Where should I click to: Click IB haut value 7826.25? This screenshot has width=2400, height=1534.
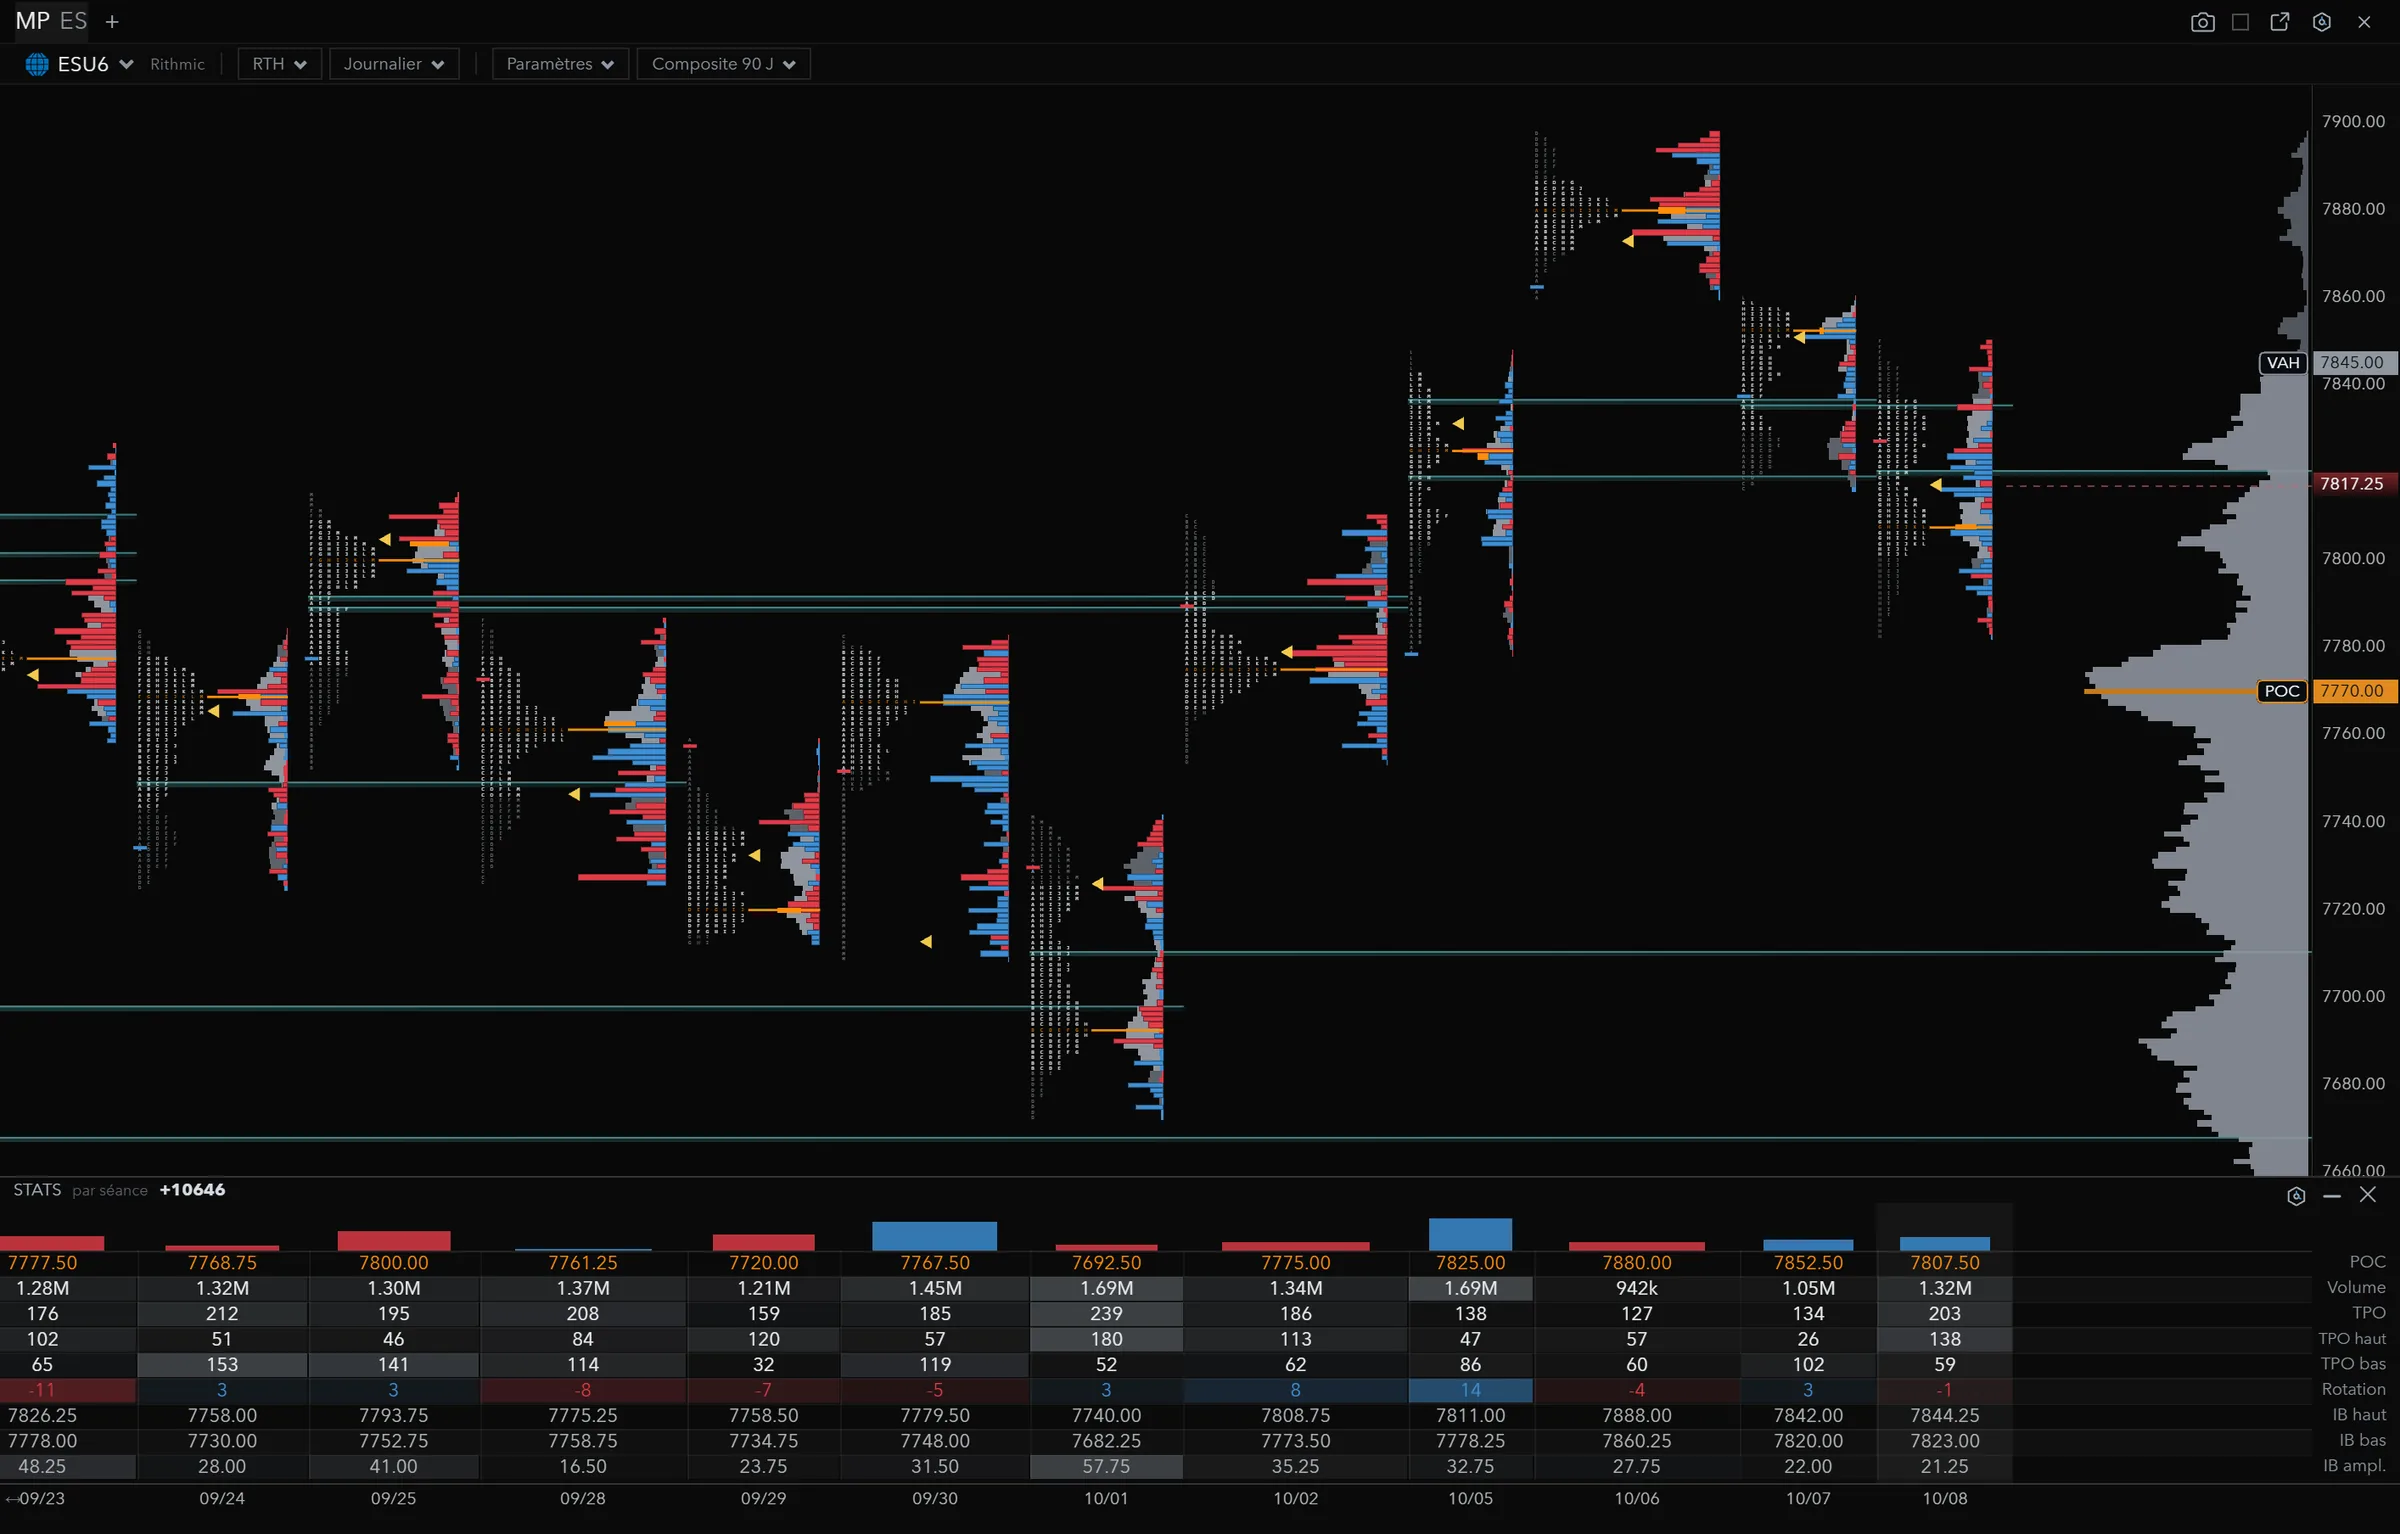(42, 1415)
